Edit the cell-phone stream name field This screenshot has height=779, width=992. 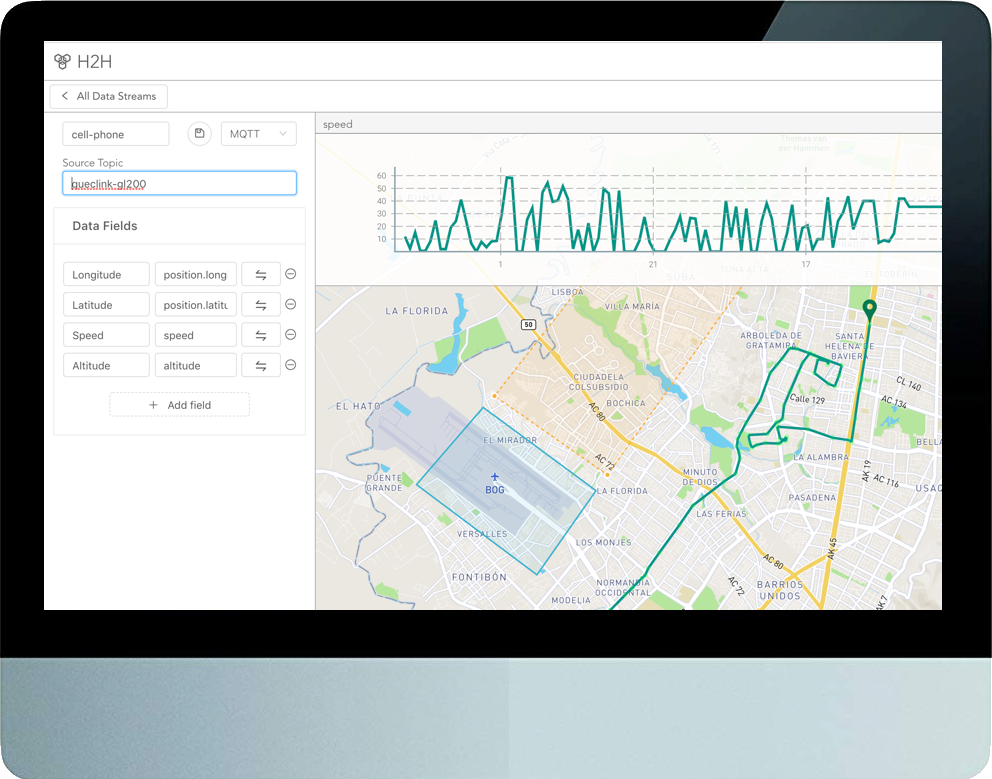coord(116,134)
